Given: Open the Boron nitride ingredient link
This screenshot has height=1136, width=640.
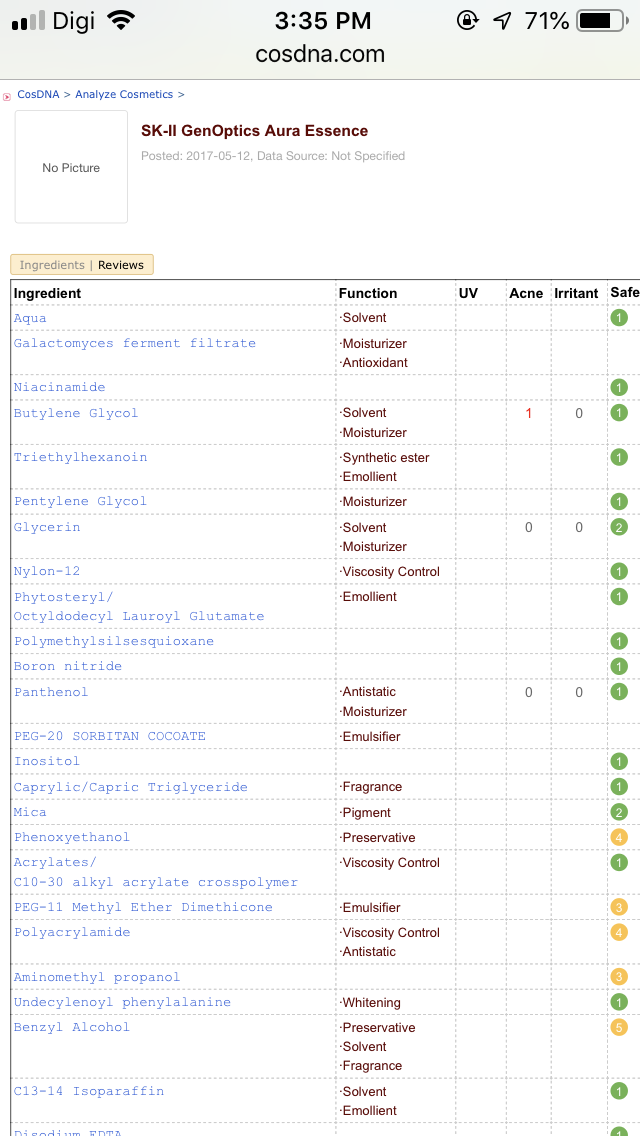Looking at the screenshot, I should coord(68,666).
